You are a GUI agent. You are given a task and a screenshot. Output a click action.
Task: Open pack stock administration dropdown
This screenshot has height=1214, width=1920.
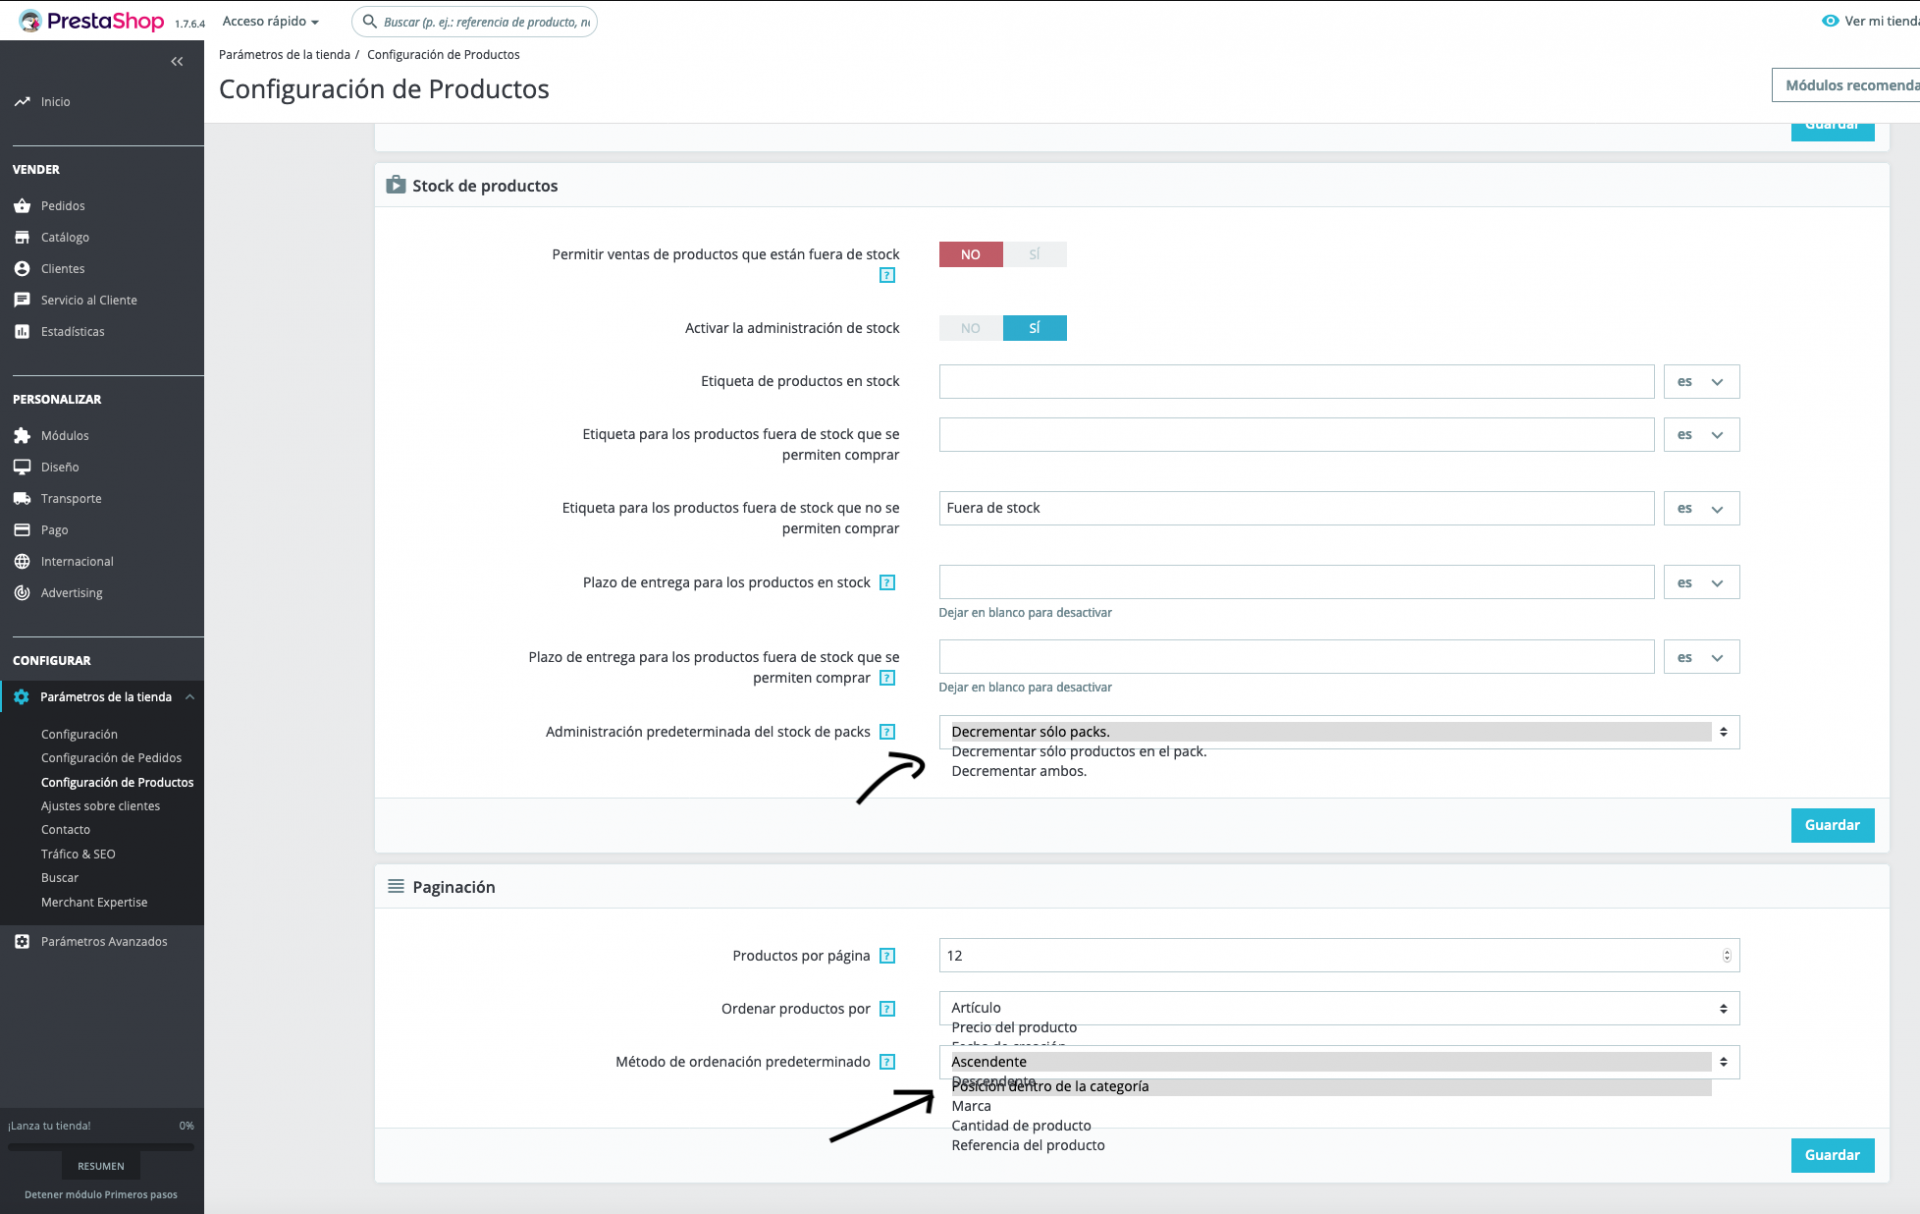pos(1338,732)
